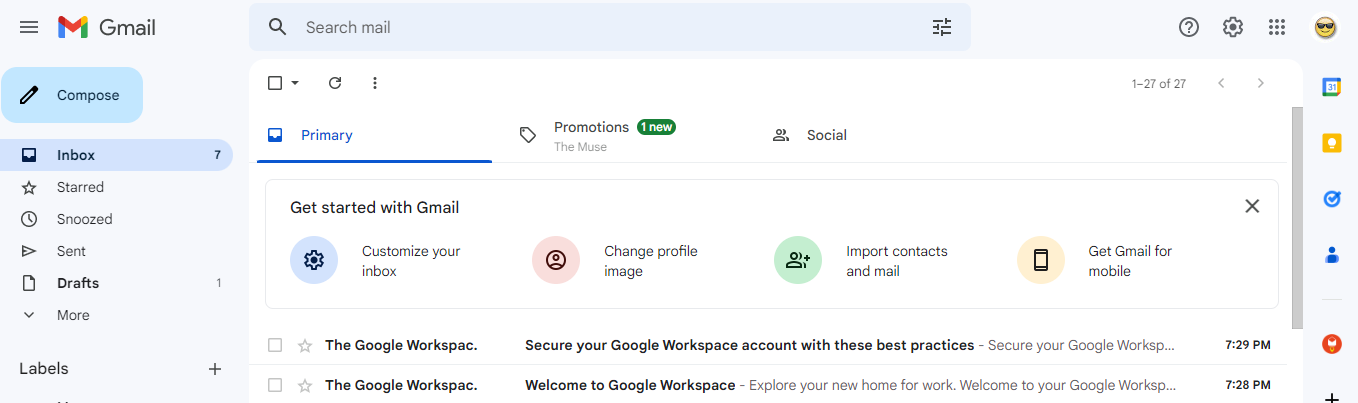This screenshot has width=1358, height=403.
Task: Open Contacts in side panel
Action: tap(1332, 255)
